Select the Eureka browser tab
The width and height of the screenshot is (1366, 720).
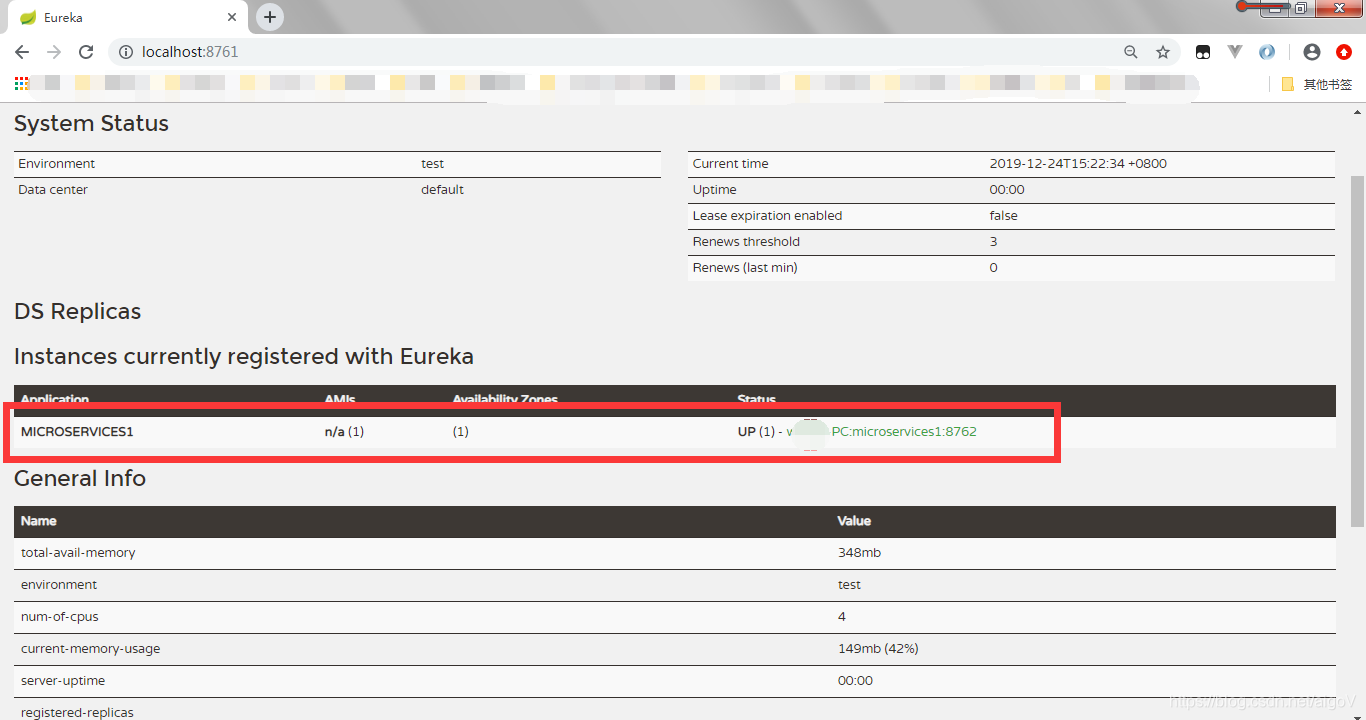[x=130, y=18]
